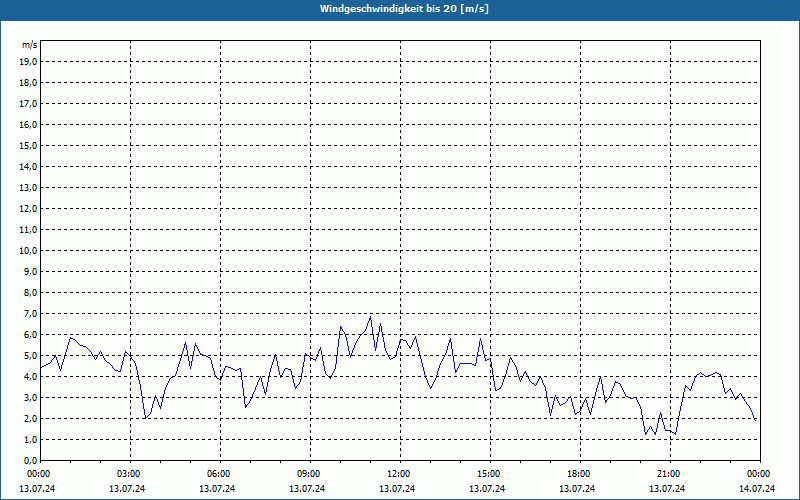
Task: Select the 2,0 y-axis label
Action: [x=30, y=418]
